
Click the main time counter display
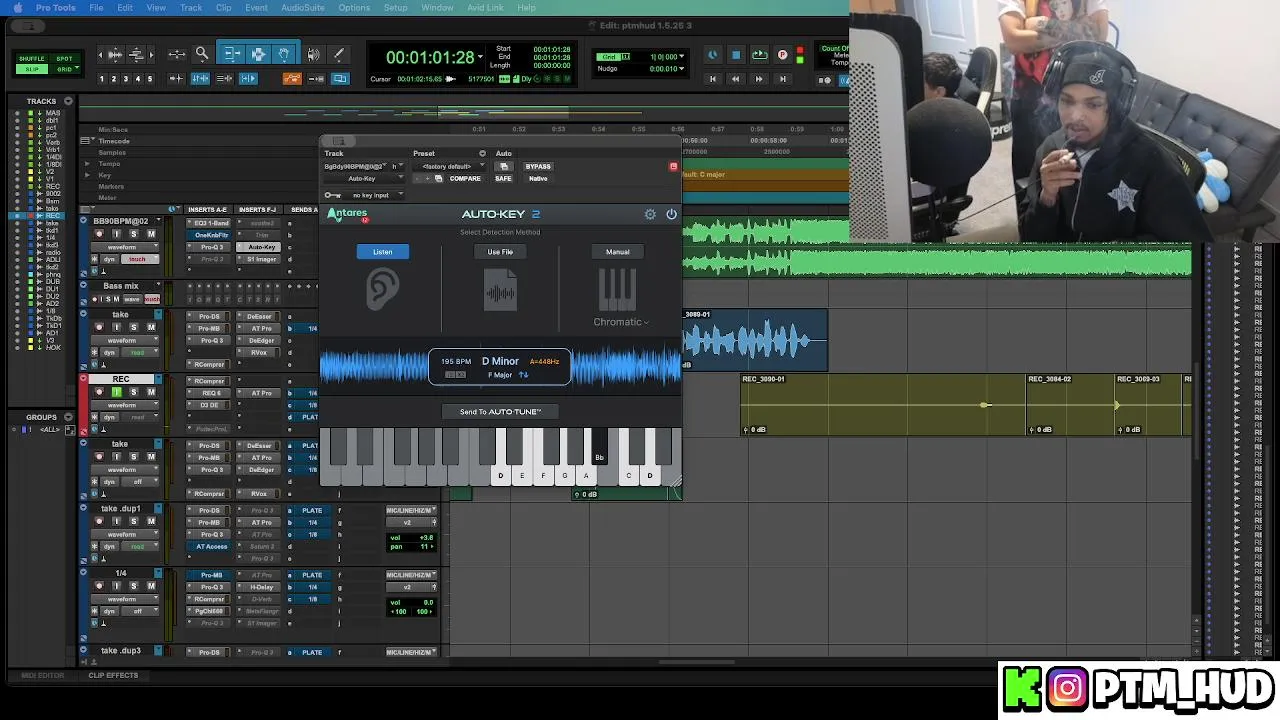[430, 58]
